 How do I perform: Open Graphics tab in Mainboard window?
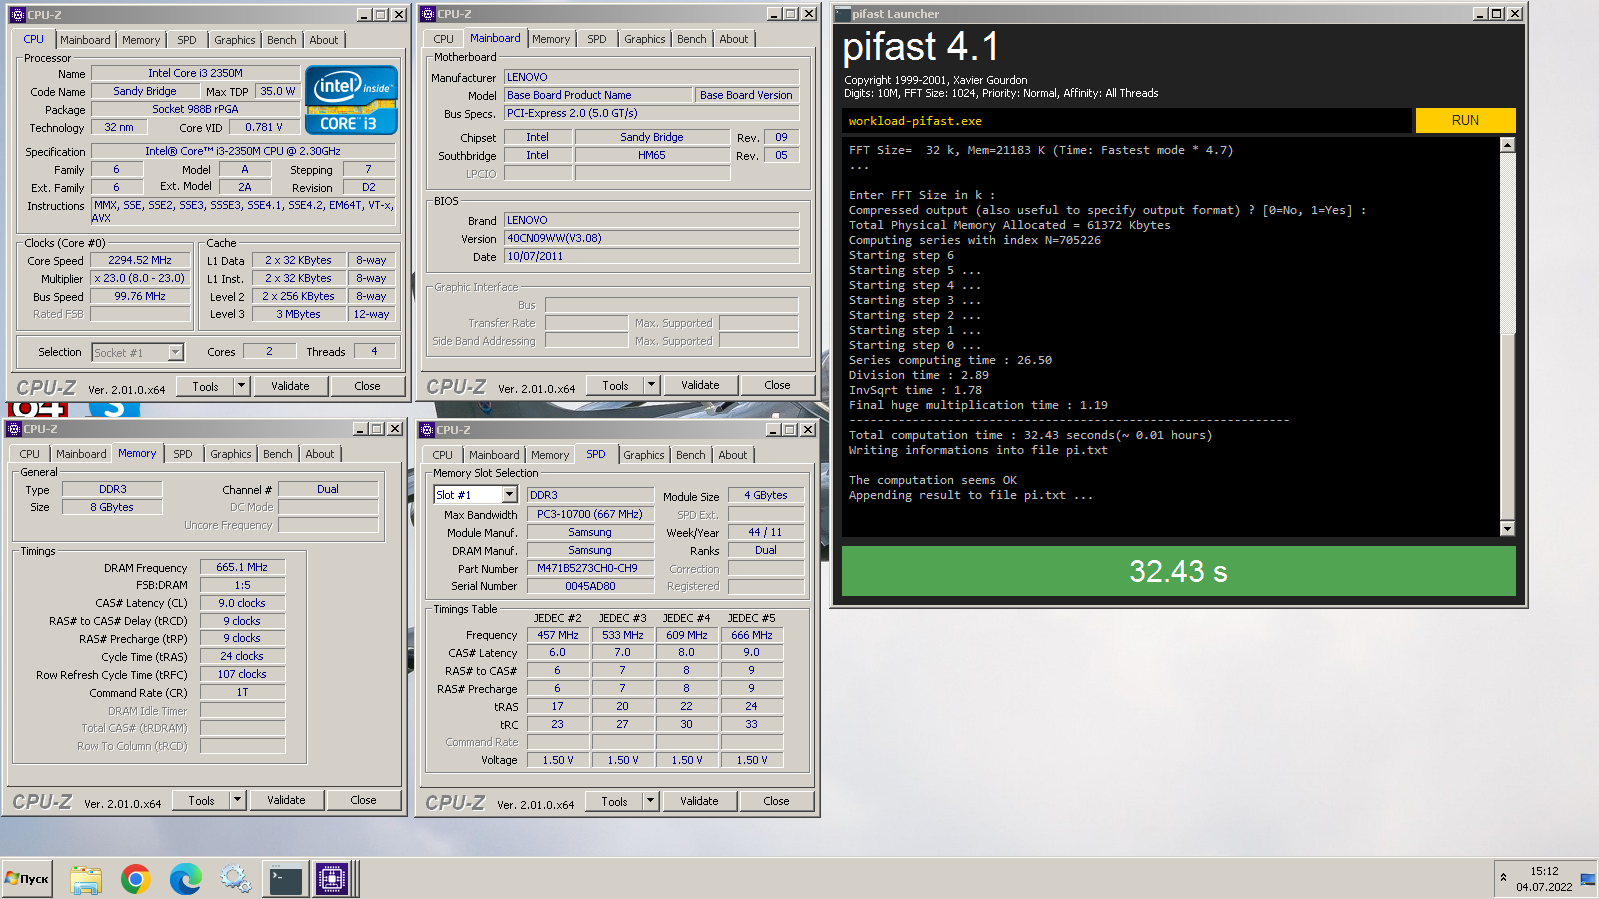[644, 39]
